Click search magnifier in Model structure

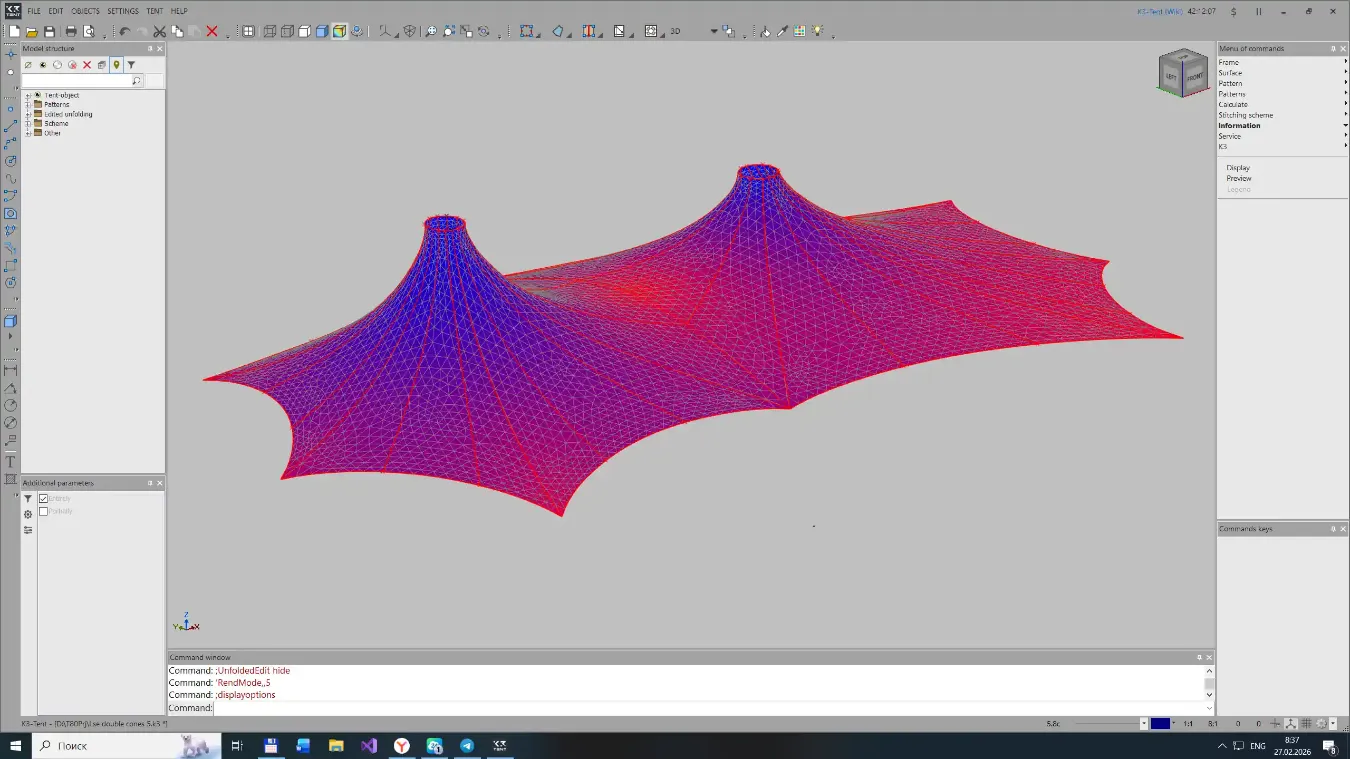tap(137, 80)
